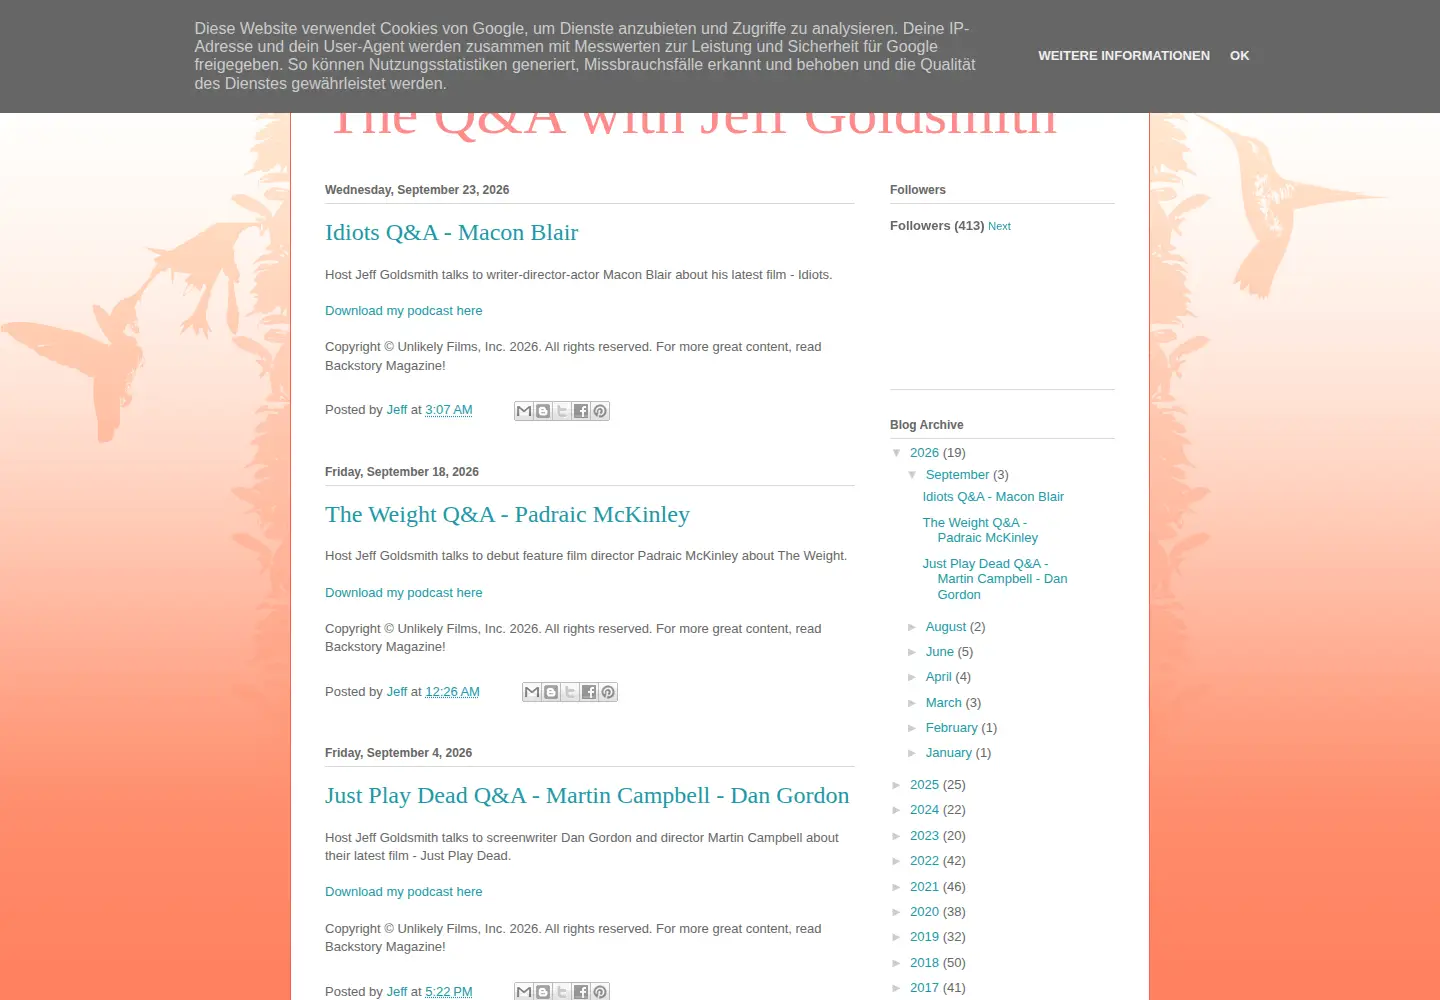The height and width of the screenshot is (1000, 1440).
Task: Share Idiots Q&A post to Facebook
Action: 581,411
